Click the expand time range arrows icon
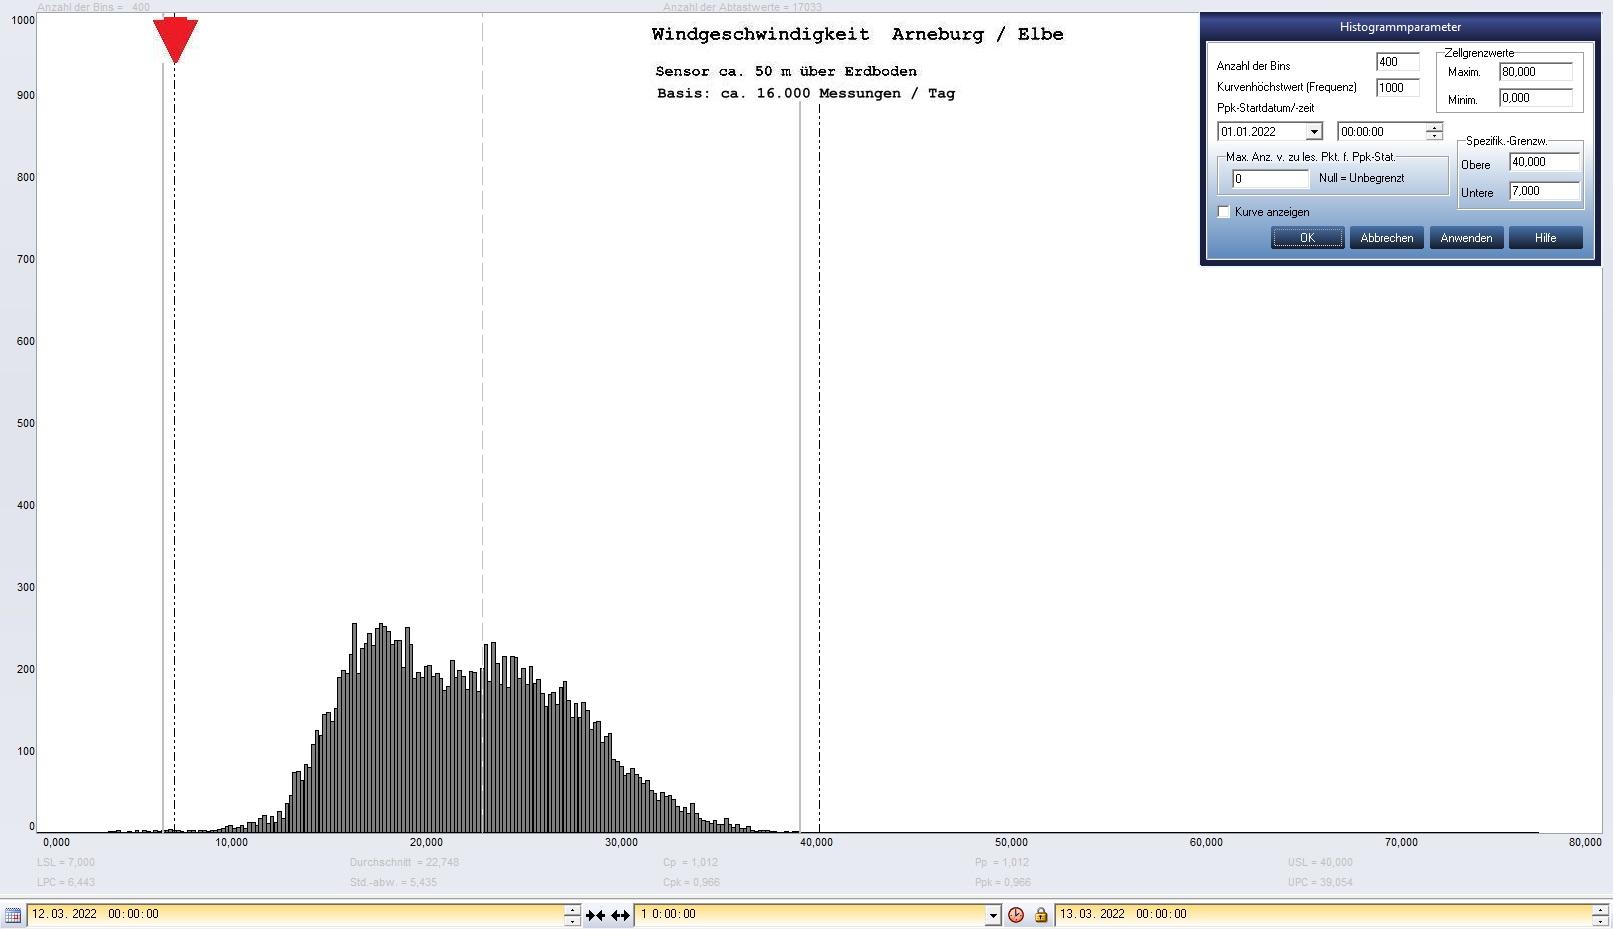The image size is (1613, 929). click(x=620, y=915)
